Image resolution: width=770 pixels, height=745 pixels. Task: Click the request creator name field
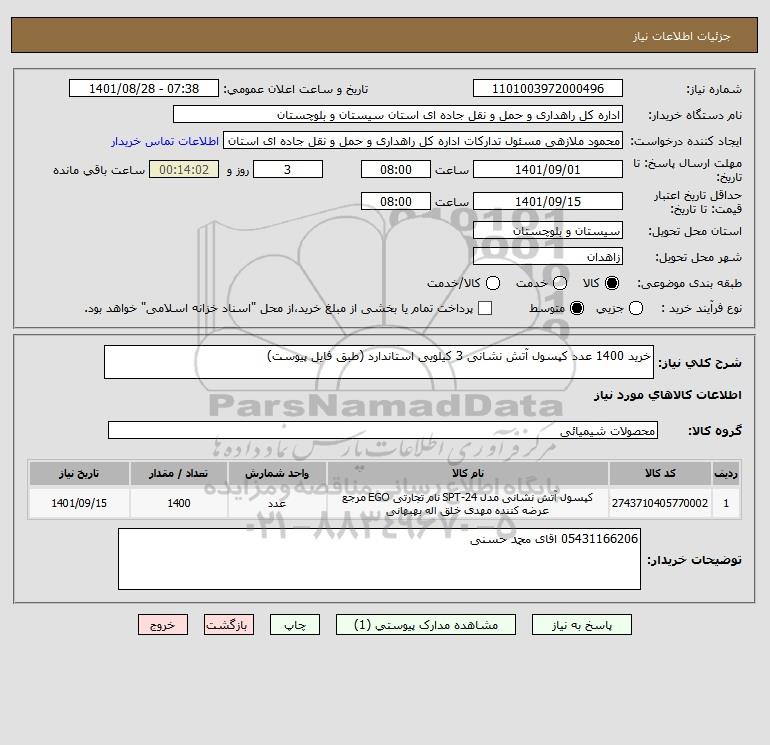[423, 140]
